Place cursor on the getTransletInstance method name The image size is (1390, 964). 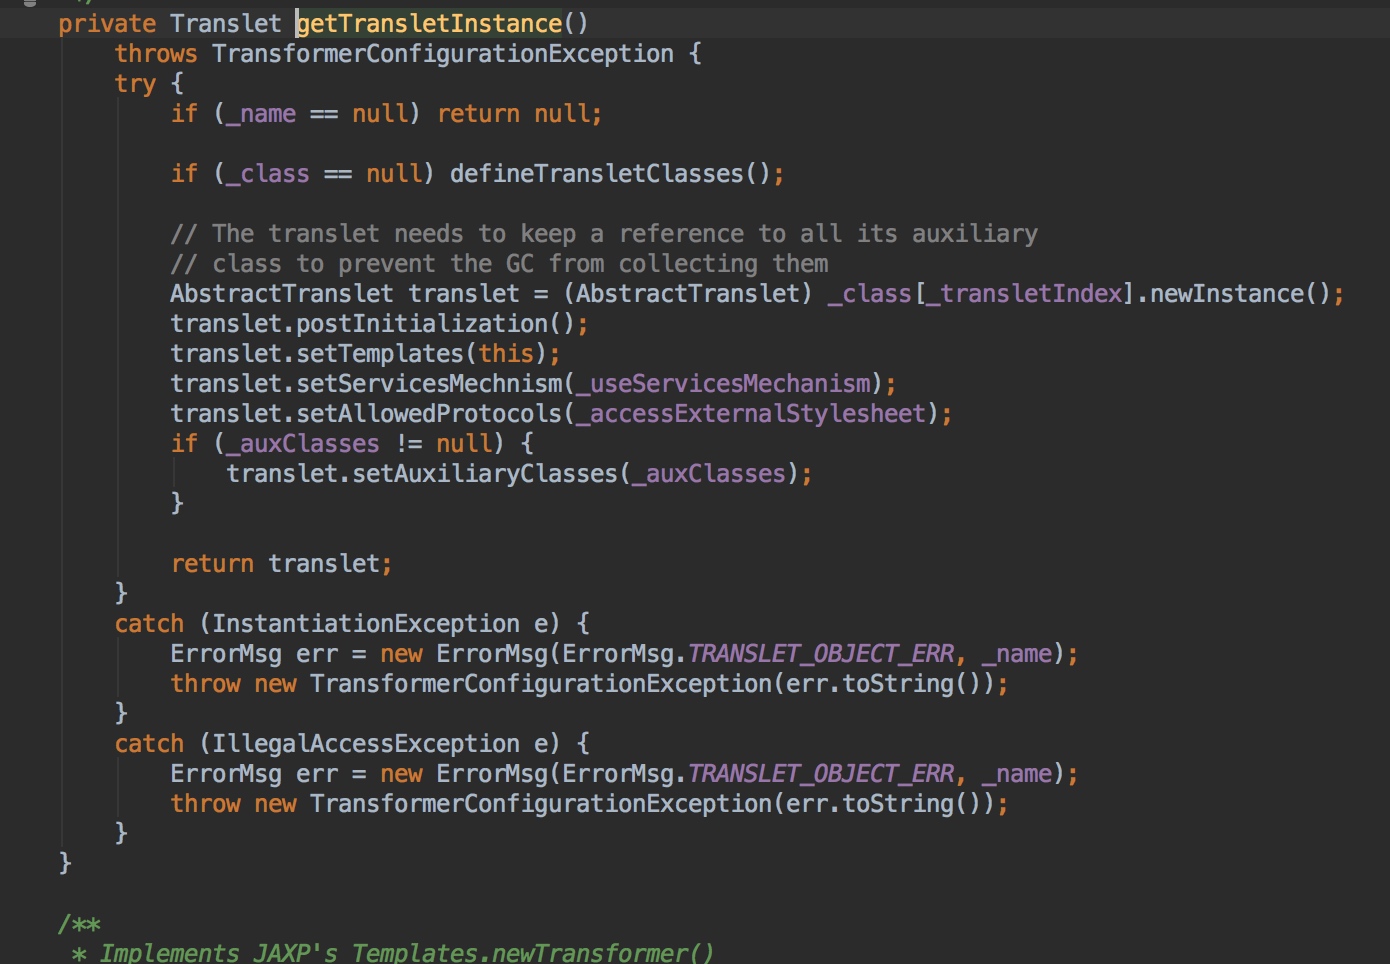pyautogui.click(x=429, y=23)
